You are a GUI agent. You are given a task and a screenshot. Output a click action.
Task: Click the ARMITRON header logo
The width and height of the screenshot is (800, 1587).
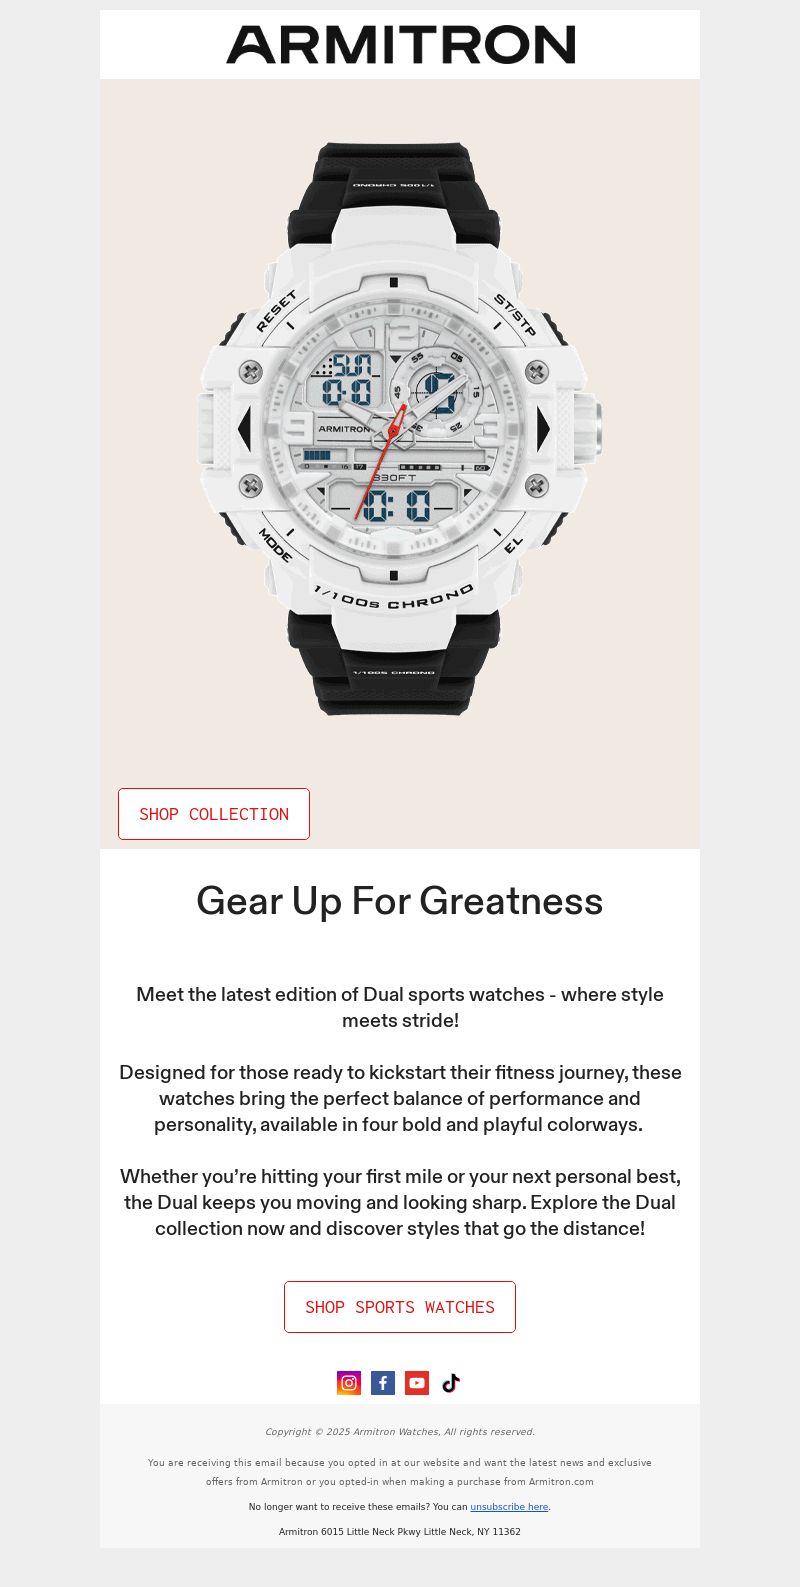pos(400,45)
